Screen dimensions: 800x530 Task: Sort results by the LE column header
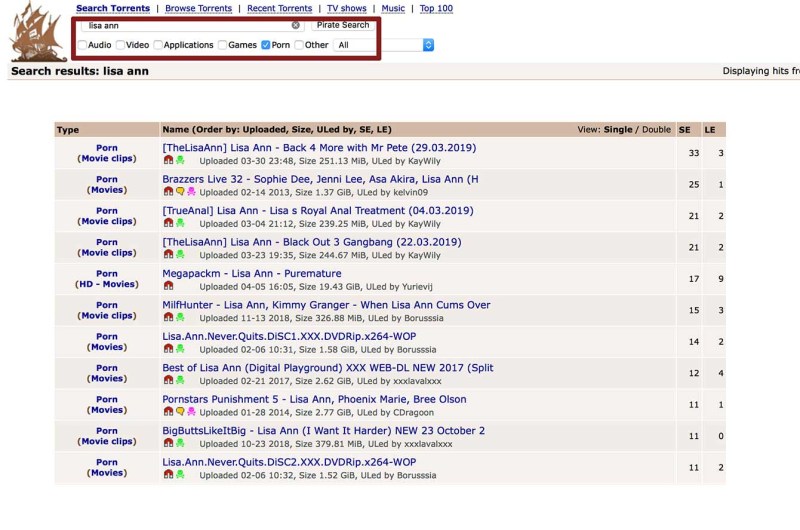[710, 130]
